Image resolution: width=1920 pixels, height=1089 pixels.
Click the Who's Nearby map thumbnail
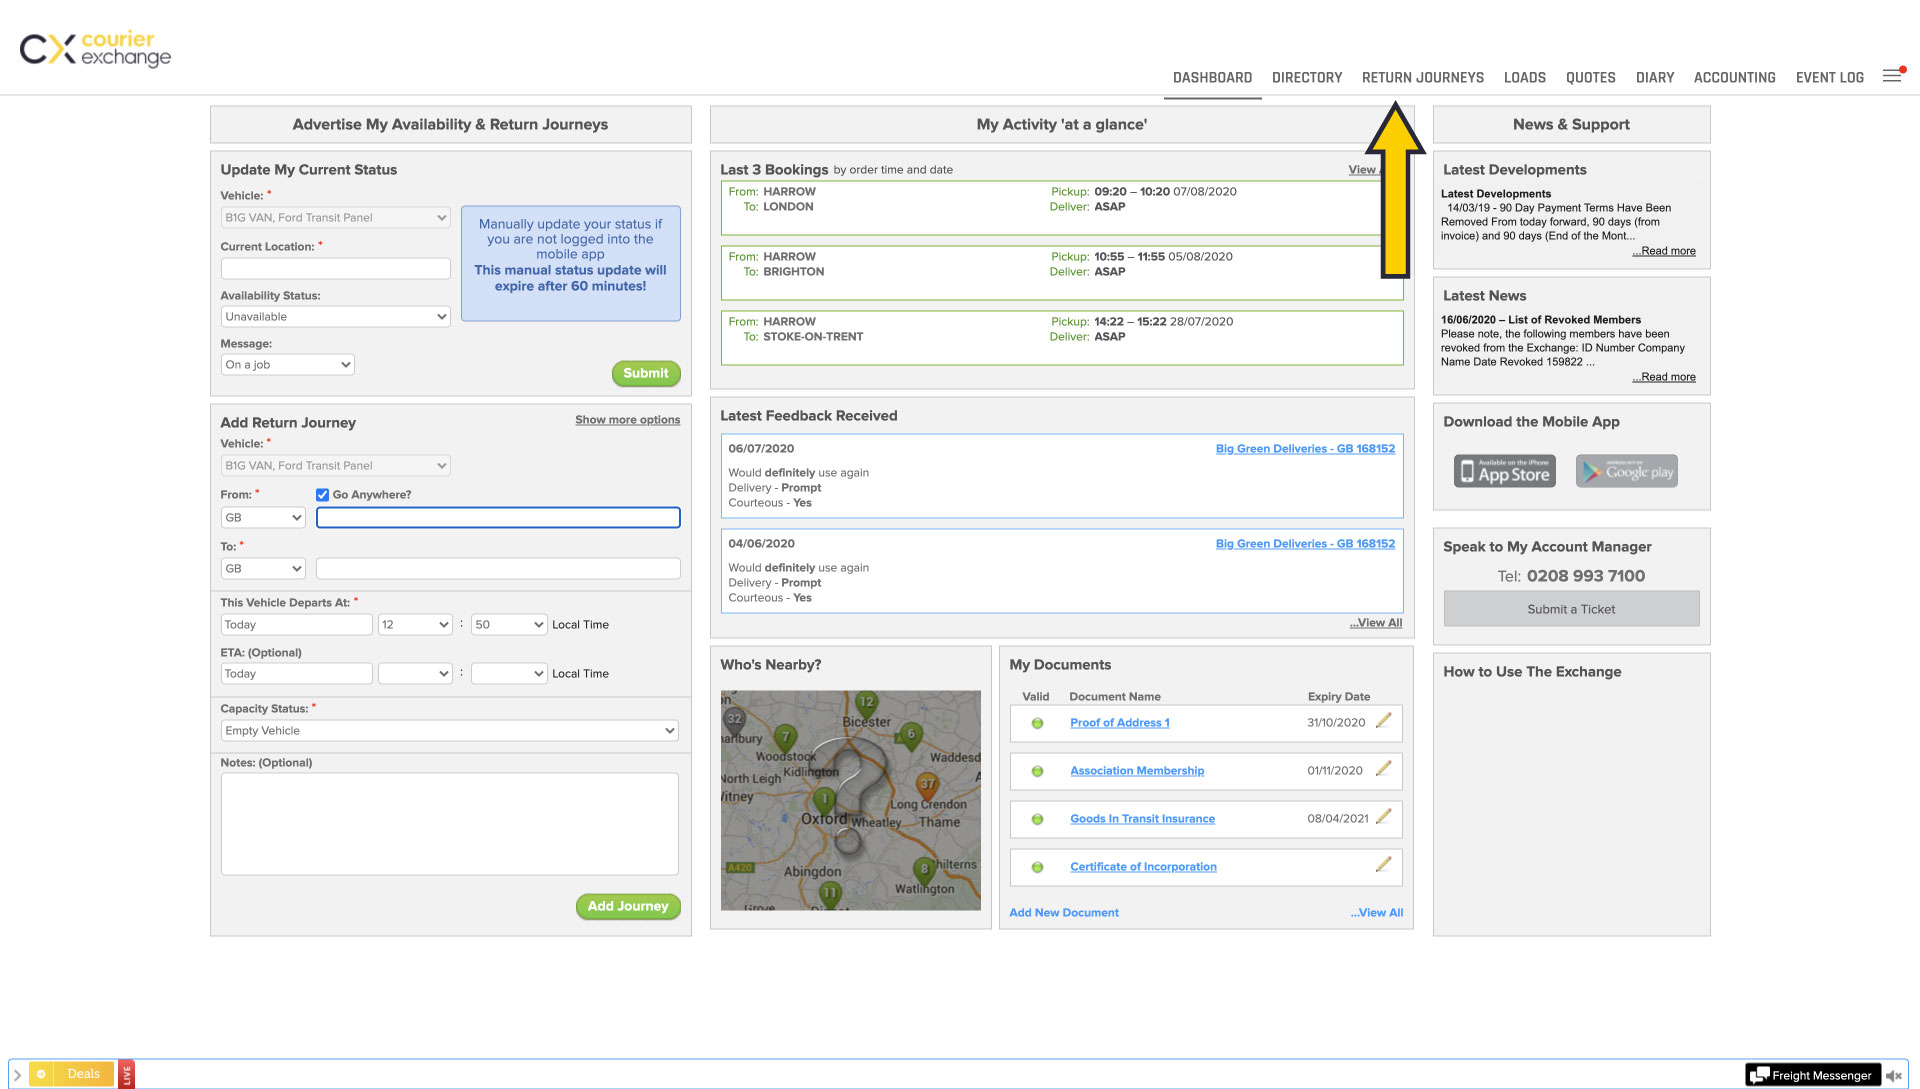pyautogui.click(x=850, y=800)
